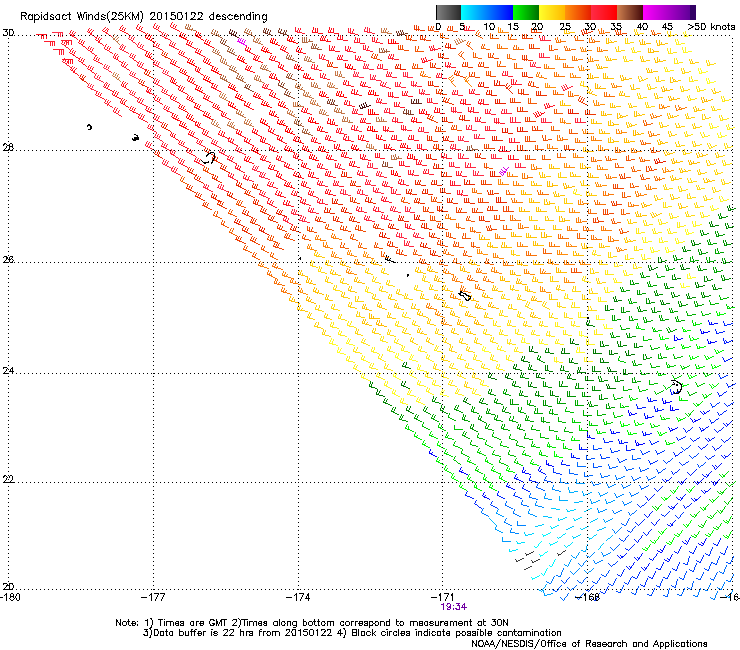Click the "35" knots legend tick label
Screen dimensions: 740x650
[x=616, y=27]
